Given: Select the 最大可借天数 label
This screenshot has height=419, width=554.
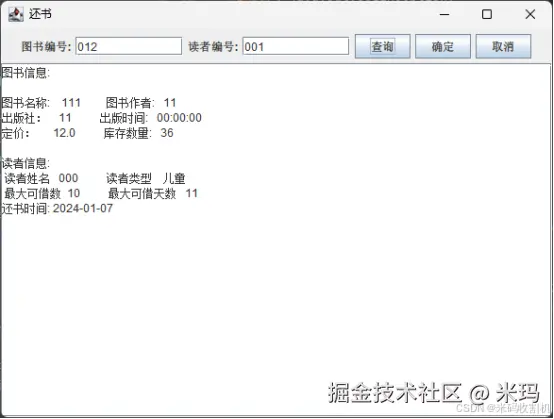Looking at the screenshot, I should [142, 194].
